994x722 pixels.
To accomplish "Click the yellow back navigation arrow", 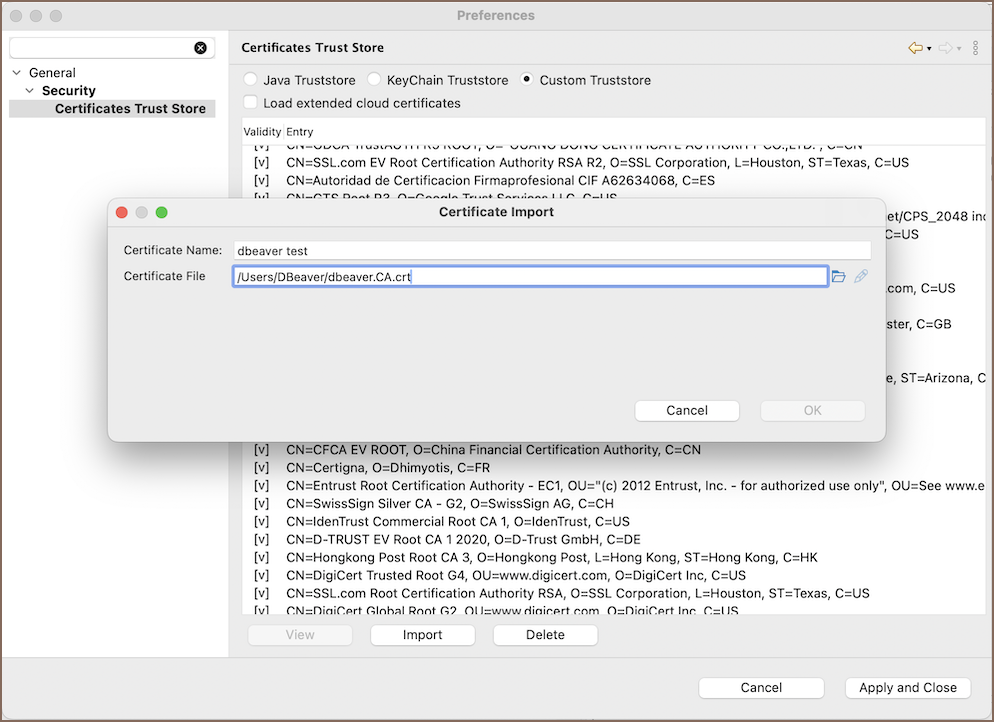I will (915, 48).
